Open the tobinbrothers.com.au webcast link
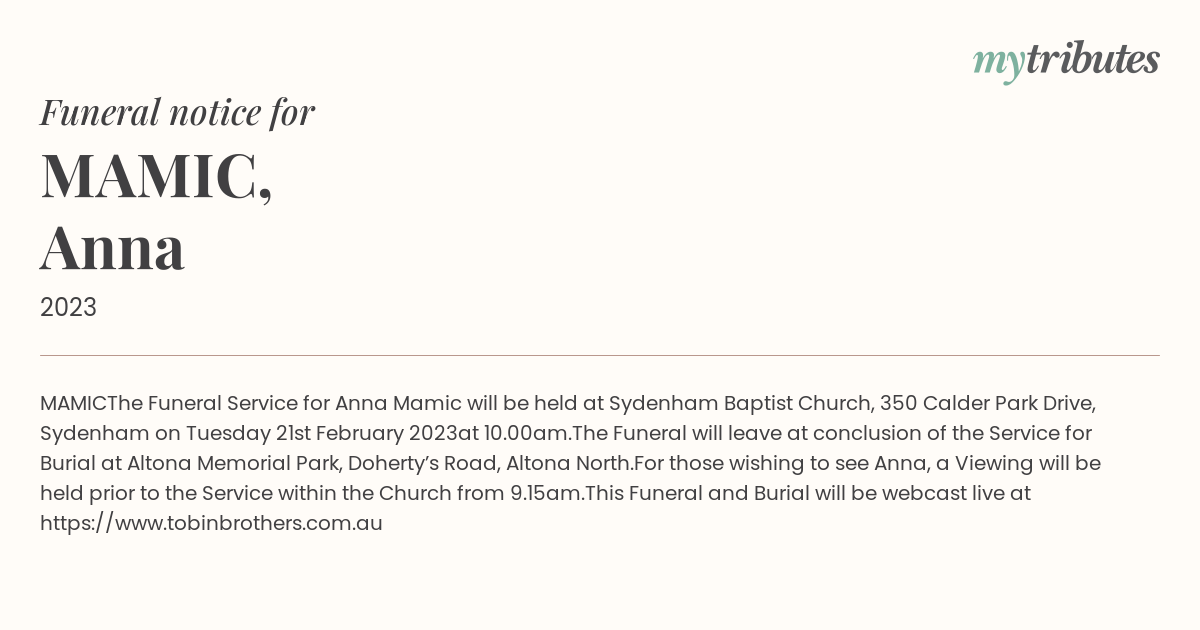This screenshot has height=630, width=1200. click(211, 523)
